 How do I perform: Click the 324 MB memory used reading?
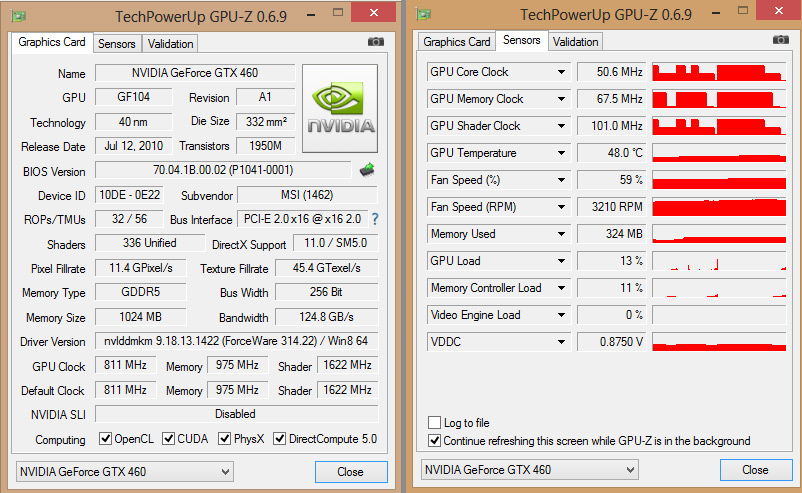[611, 234]
